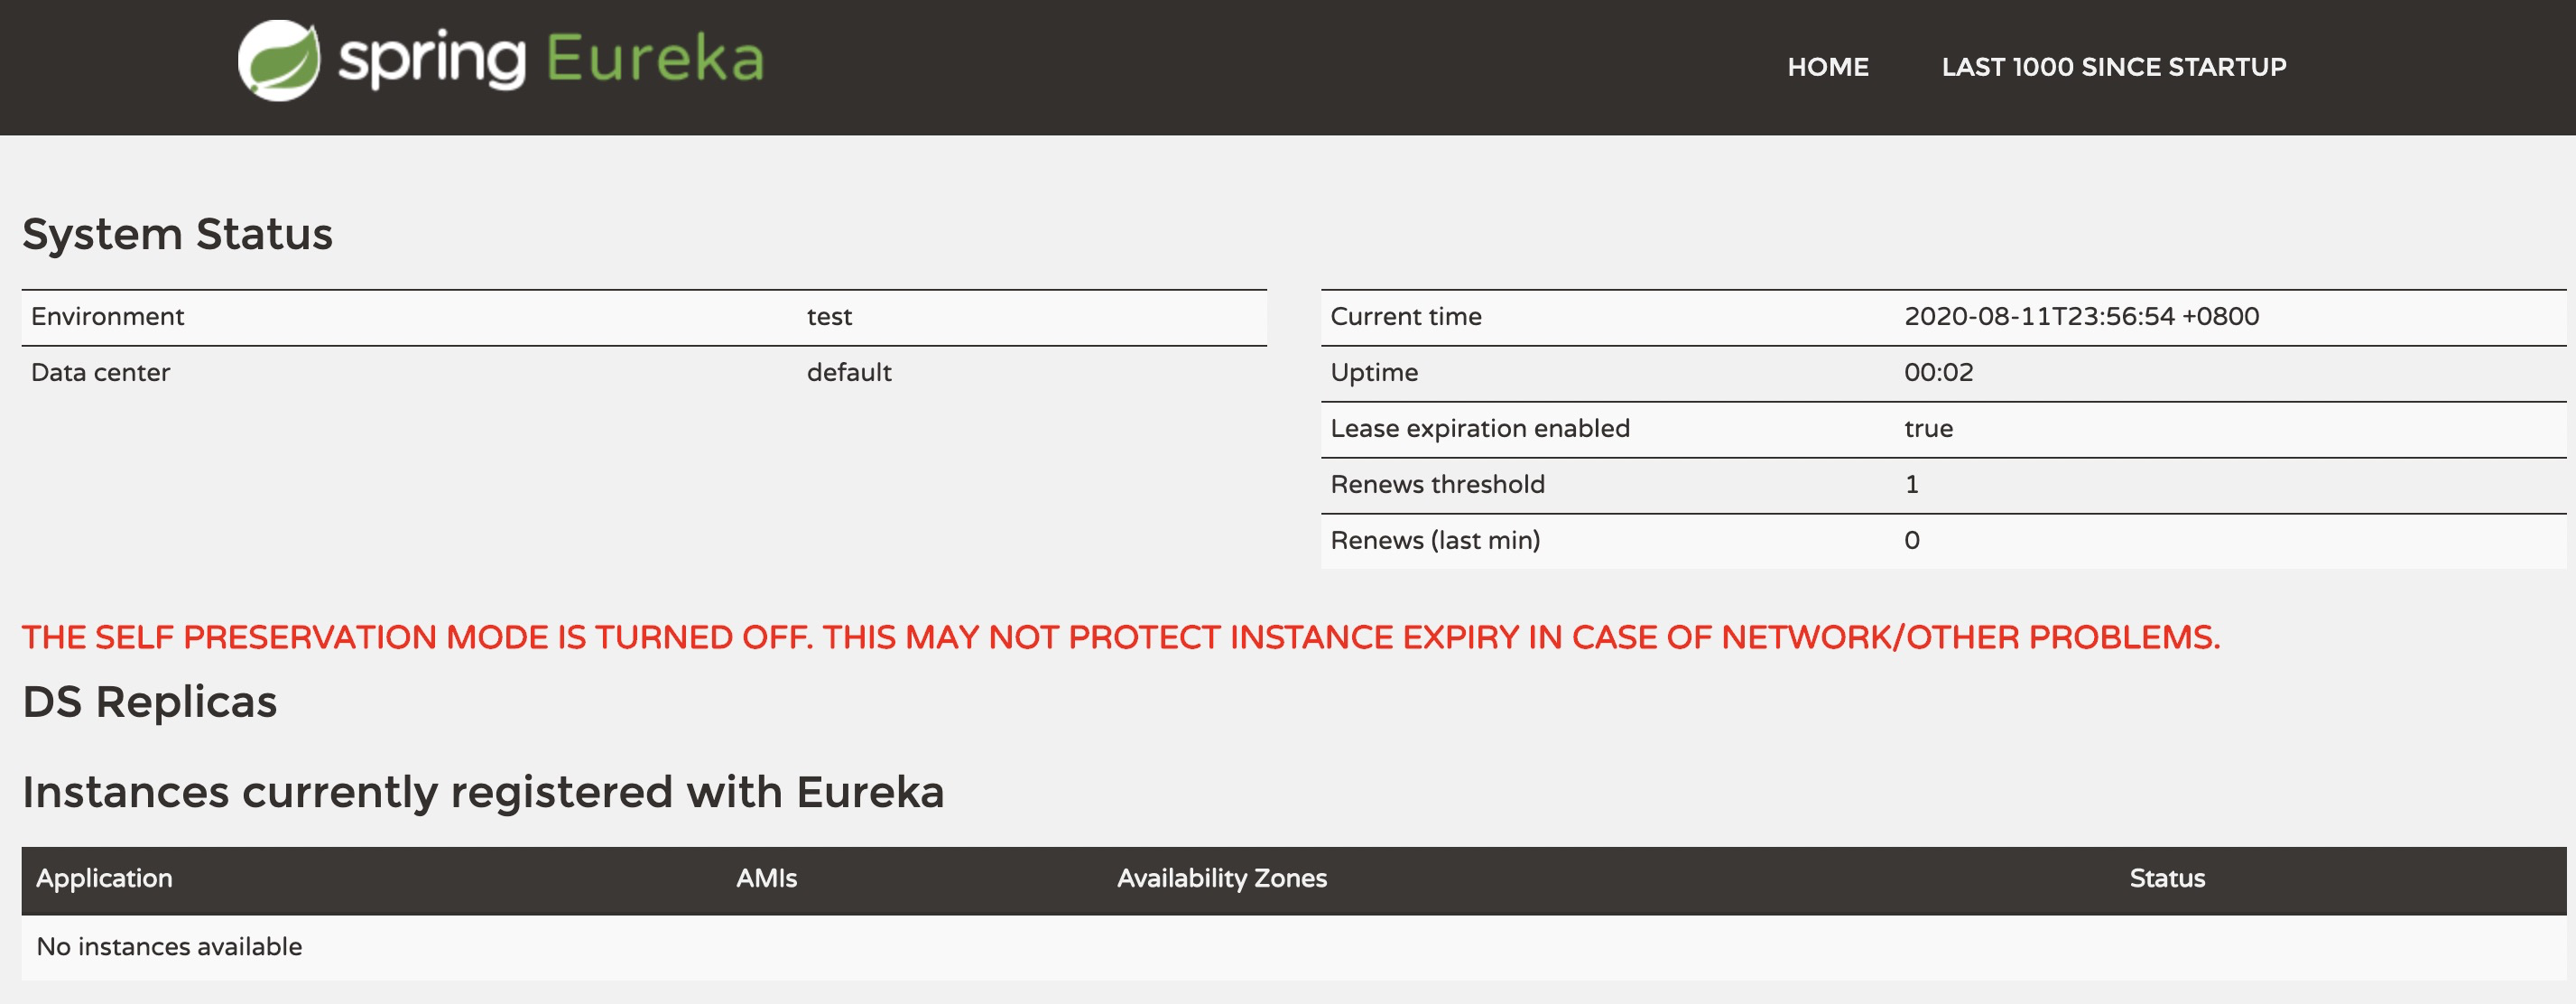Click the Status column header

[2166, 879]
